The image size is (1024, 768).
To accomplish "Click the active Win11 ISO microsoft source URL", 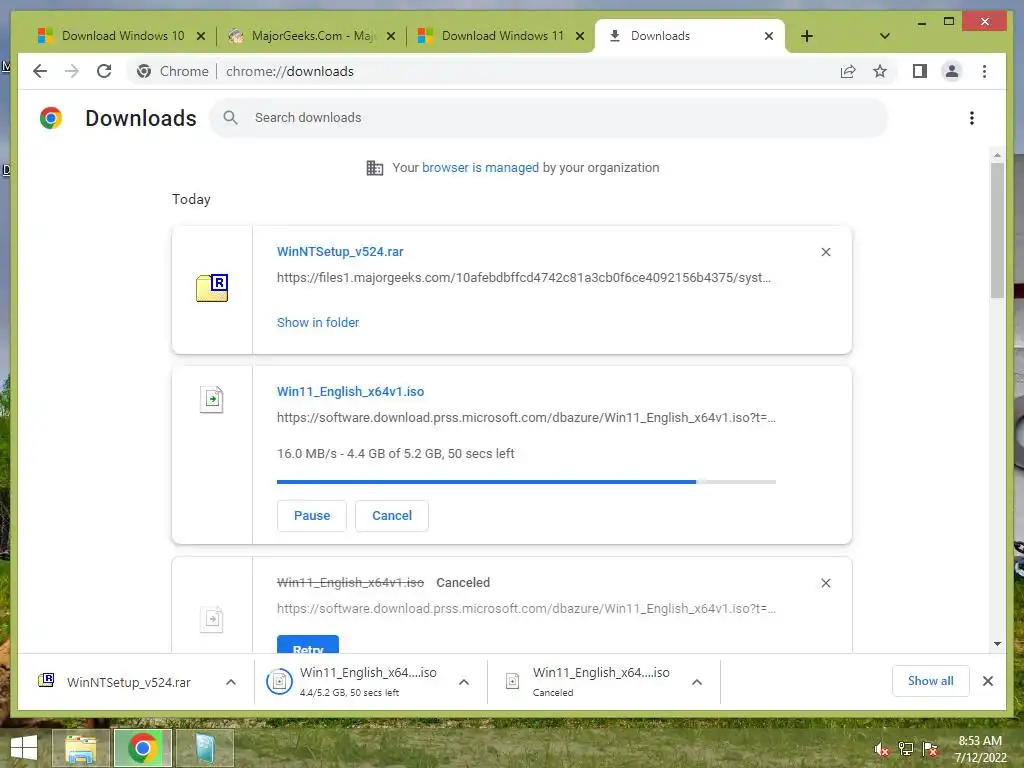I will click(526, 417).
